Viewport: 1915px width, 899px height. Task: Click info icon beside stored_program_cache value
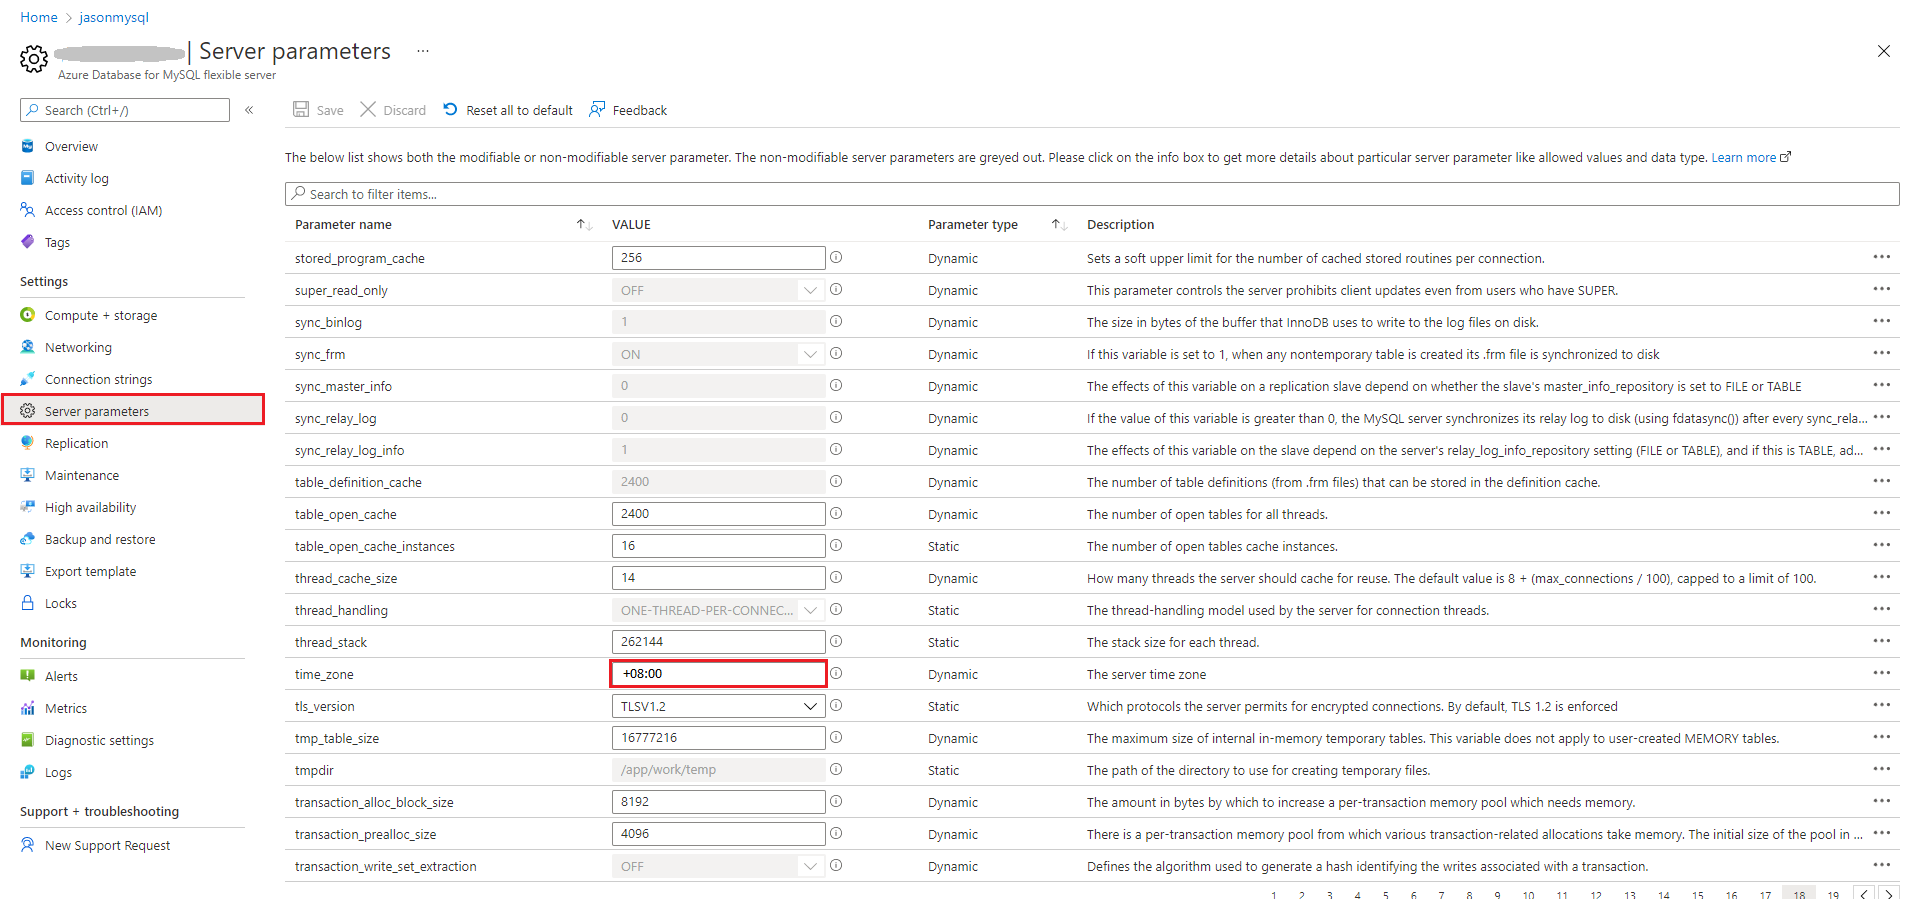click(836, 258)
